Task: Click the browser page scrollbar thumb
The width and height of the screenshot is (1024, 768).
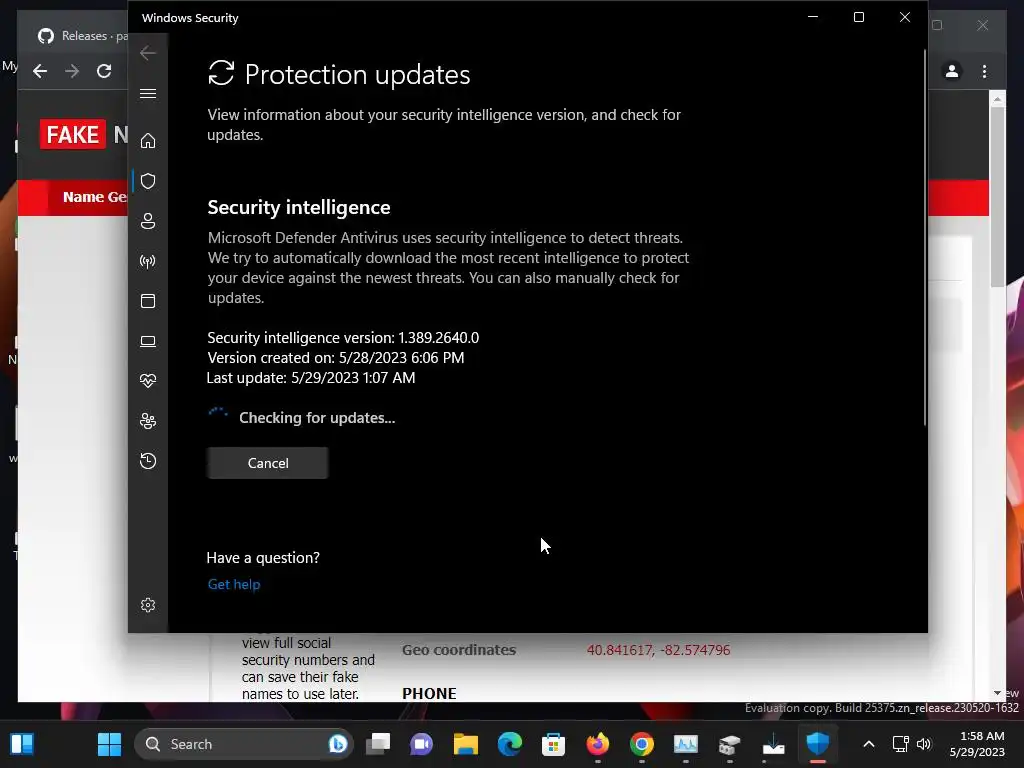Action: (x=997, y=196)
